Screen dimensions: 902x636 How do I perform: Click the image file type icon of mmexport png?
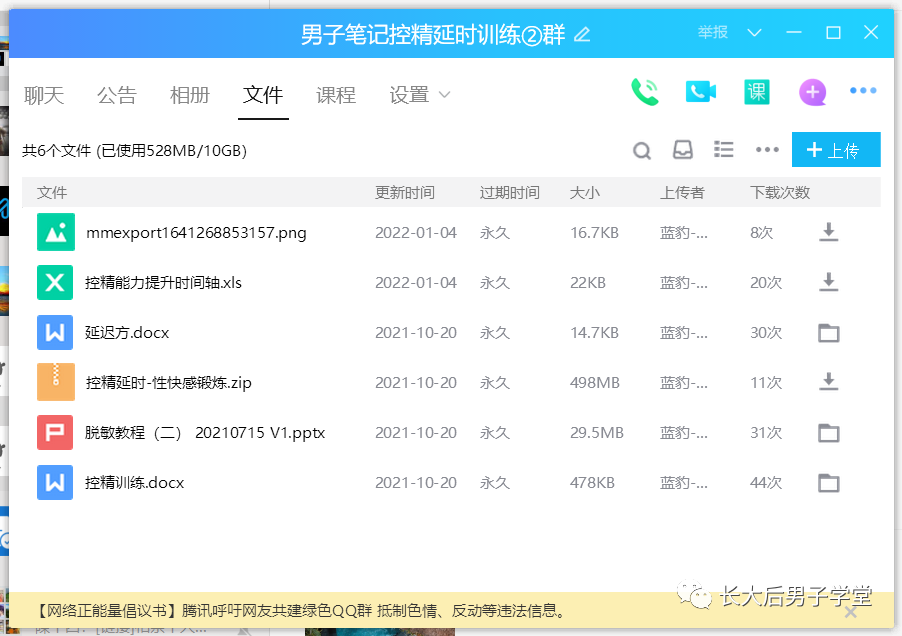[x=56, y=232]
